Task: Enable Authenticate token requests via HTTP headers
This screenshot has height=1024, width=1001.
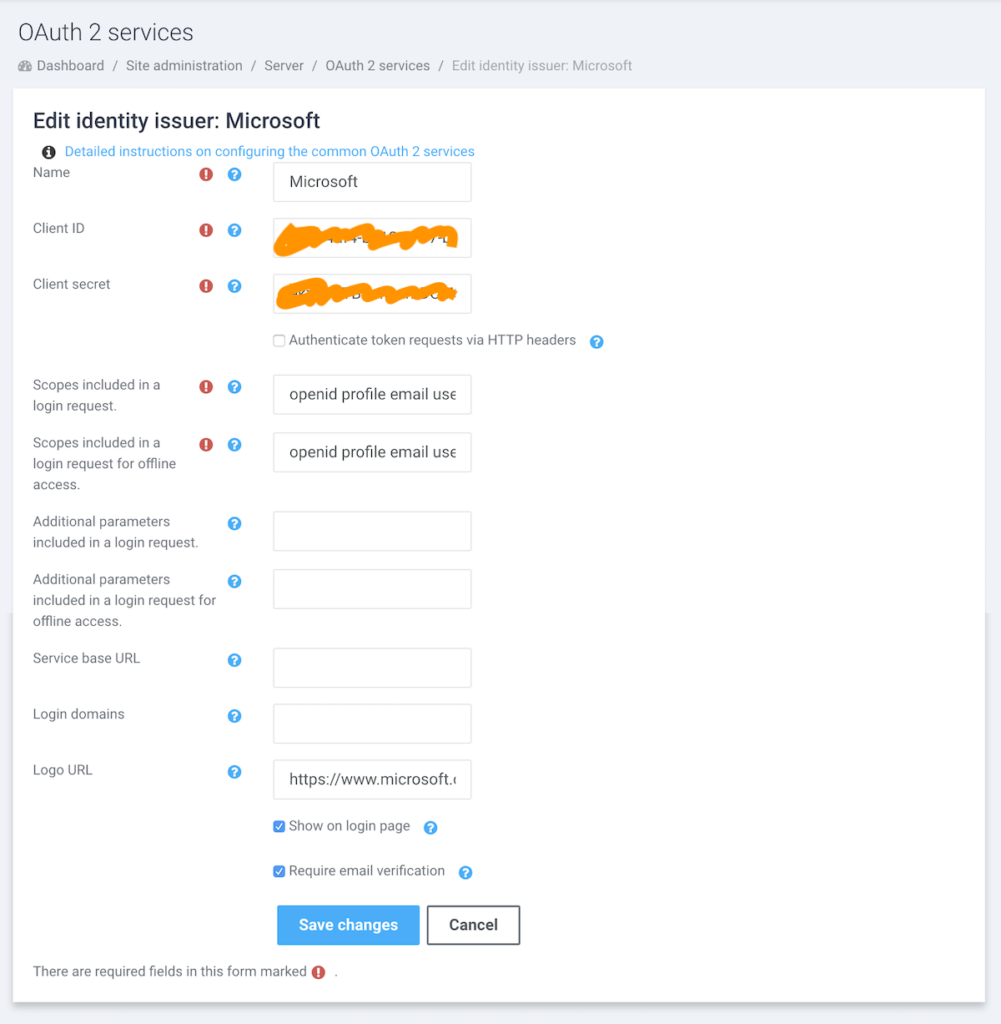Action: click(279, 340)
